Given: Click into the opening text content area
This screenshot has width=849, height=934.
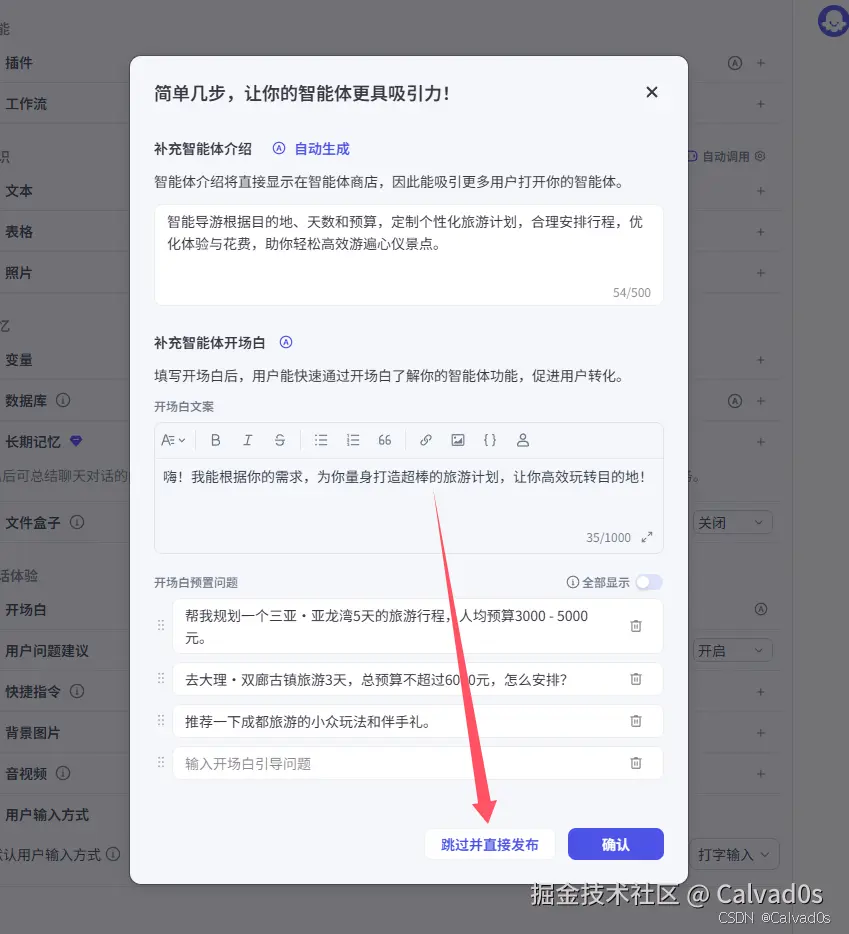Looking at the screenshot, I should 409,505.
